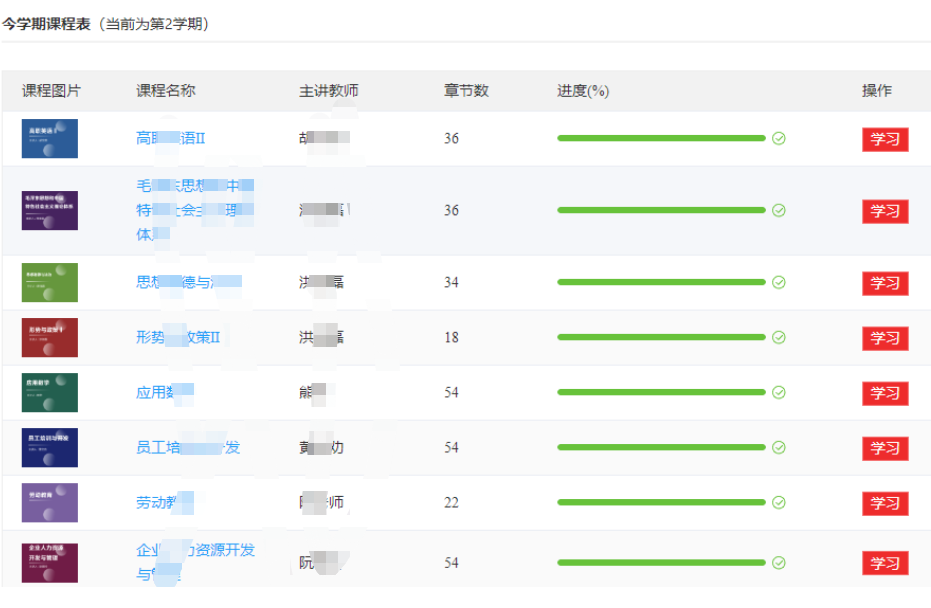Click chapter count 22 in 劳动教 row
This screenshot has width=931, height=608.
click(x=451, y=502)
